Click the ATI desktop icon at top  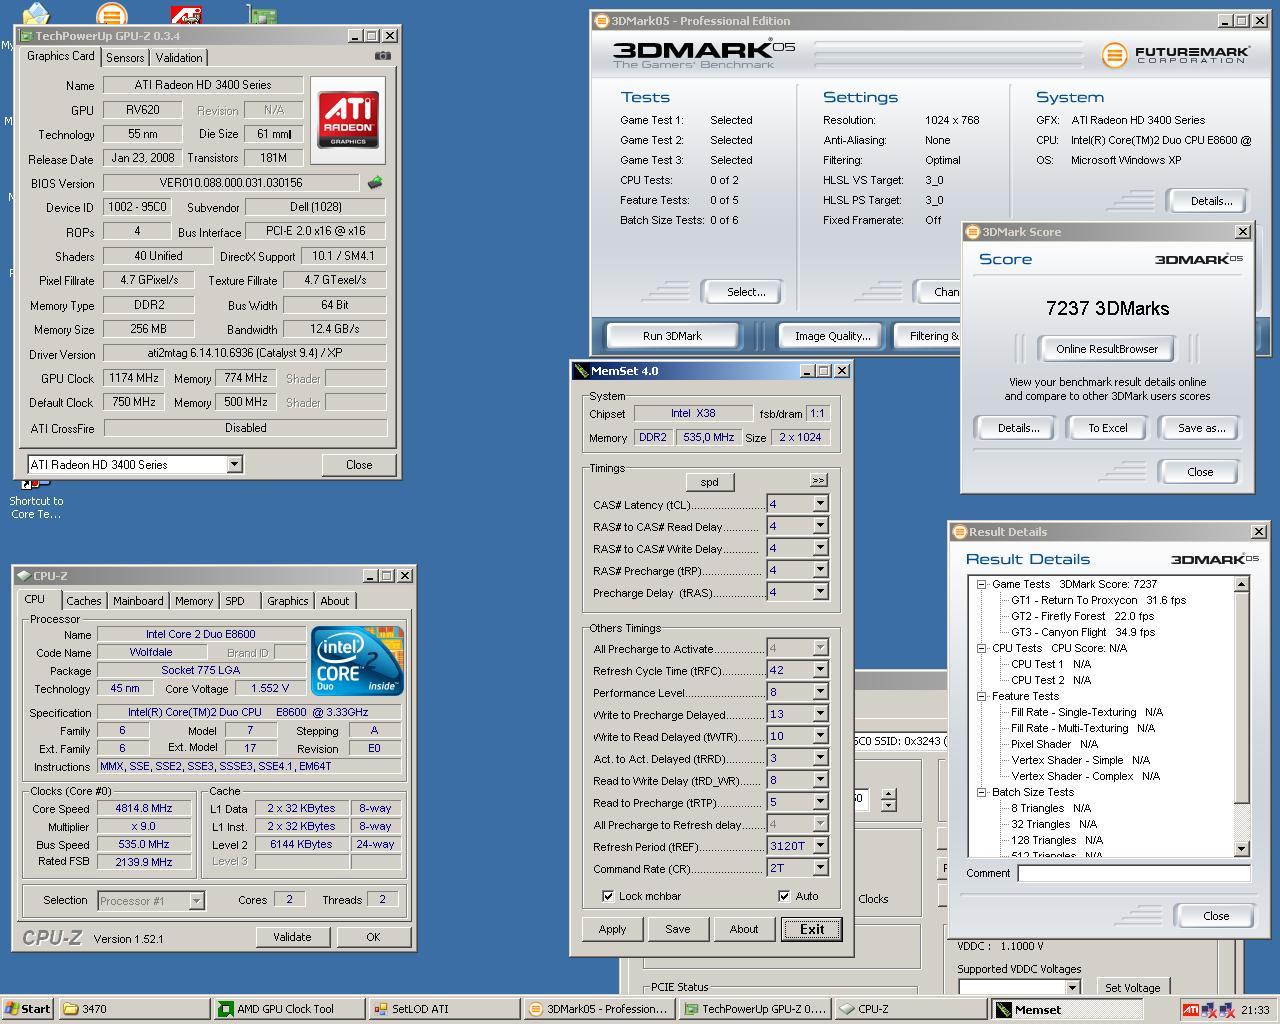pos(186,14)
